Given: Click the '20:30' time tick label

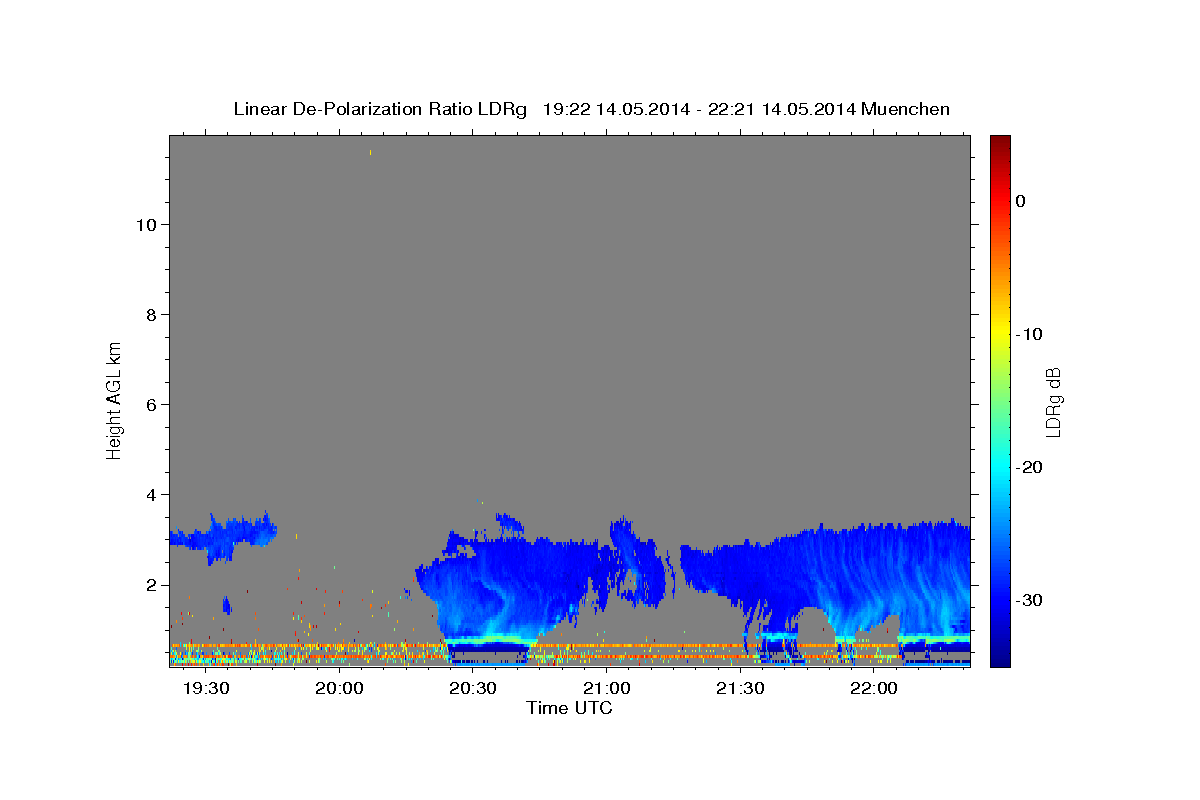Looking at the screenshot, I should (x=472, y=689).
